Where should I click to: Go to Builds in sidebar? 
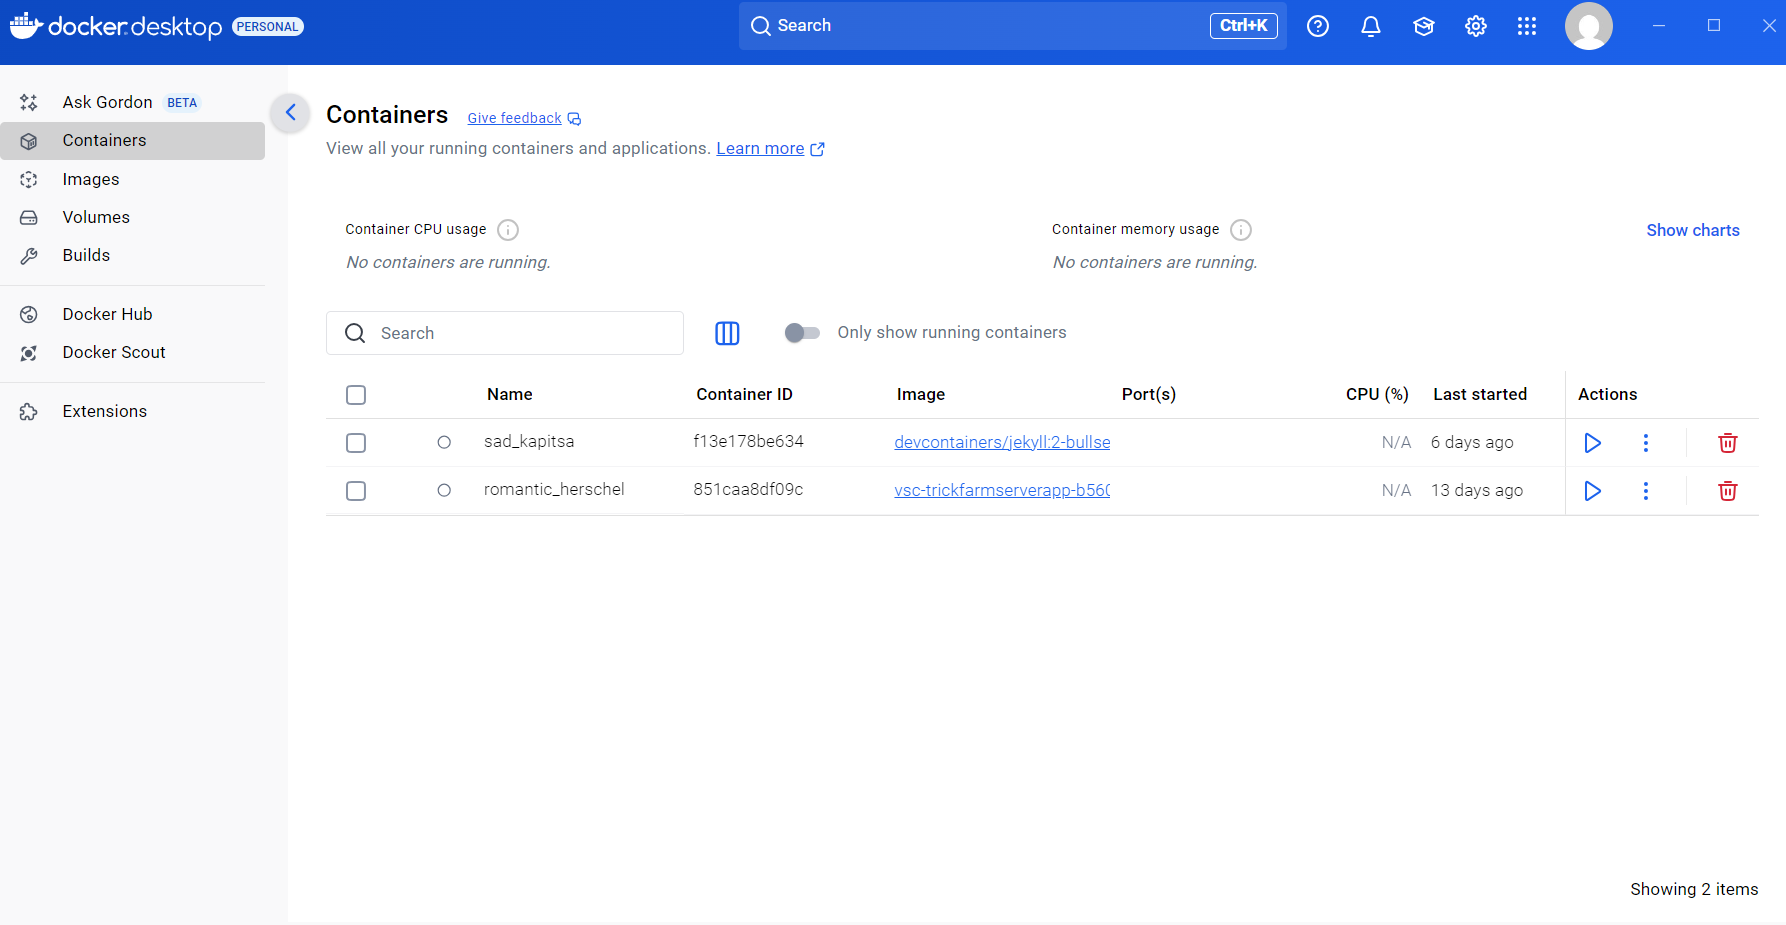click(x=132, y=256)
